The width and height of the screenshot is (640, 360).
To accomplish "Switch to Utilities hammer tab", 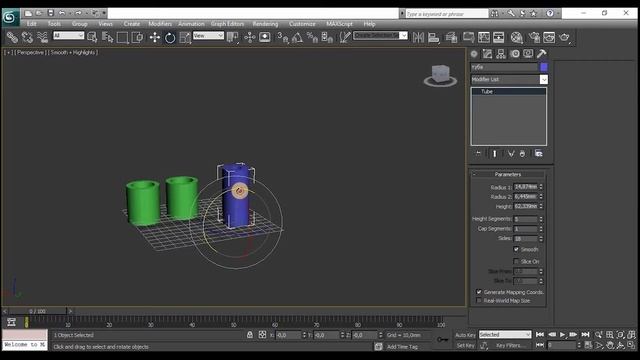I will [542, 53].
